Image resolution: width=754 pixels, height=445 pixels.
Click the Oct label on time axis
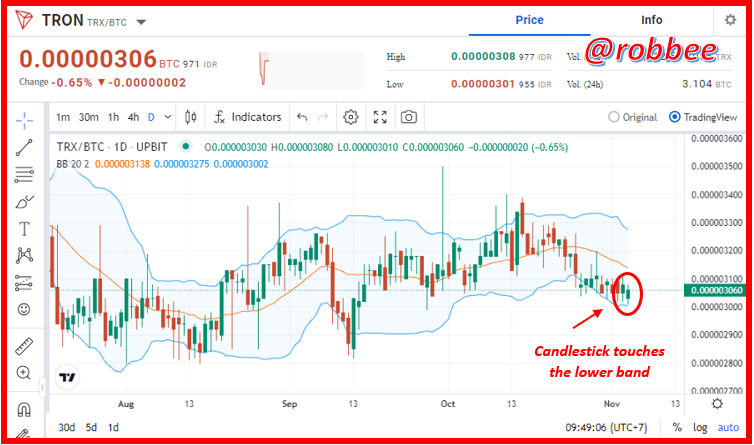448,404
